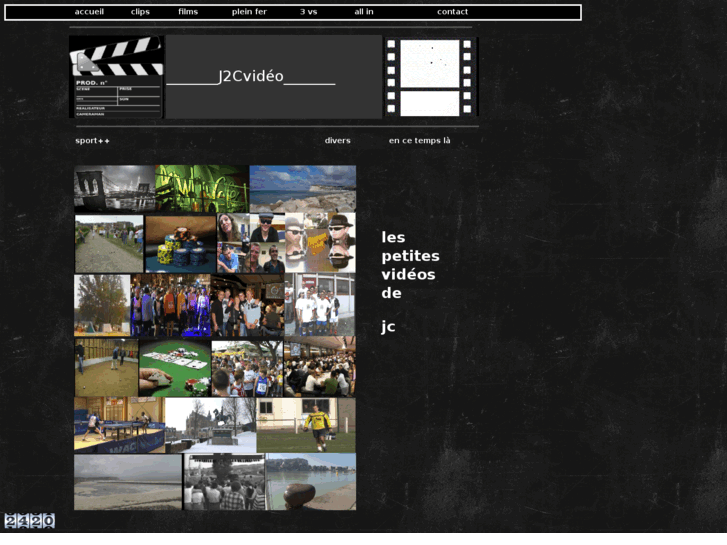Viewport: 727px width, 545px height.
Task: Open the indoor boules court thumbnail
Action: 107,367
